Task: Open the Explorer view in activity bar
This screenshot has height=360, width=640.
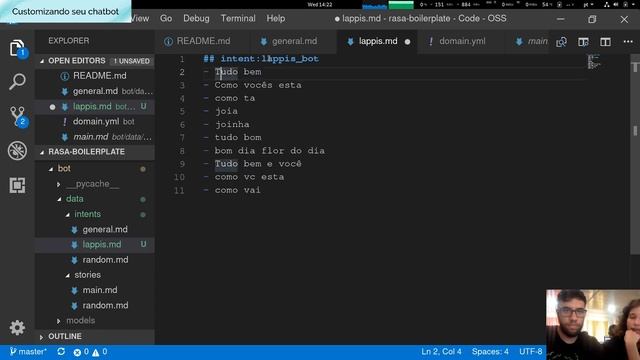Action: point(17,49)
